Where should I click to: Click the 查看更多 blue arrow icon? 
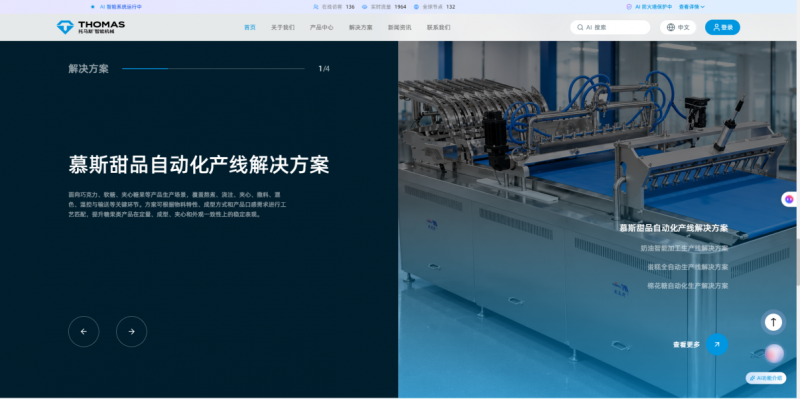(x=717, y=344)
